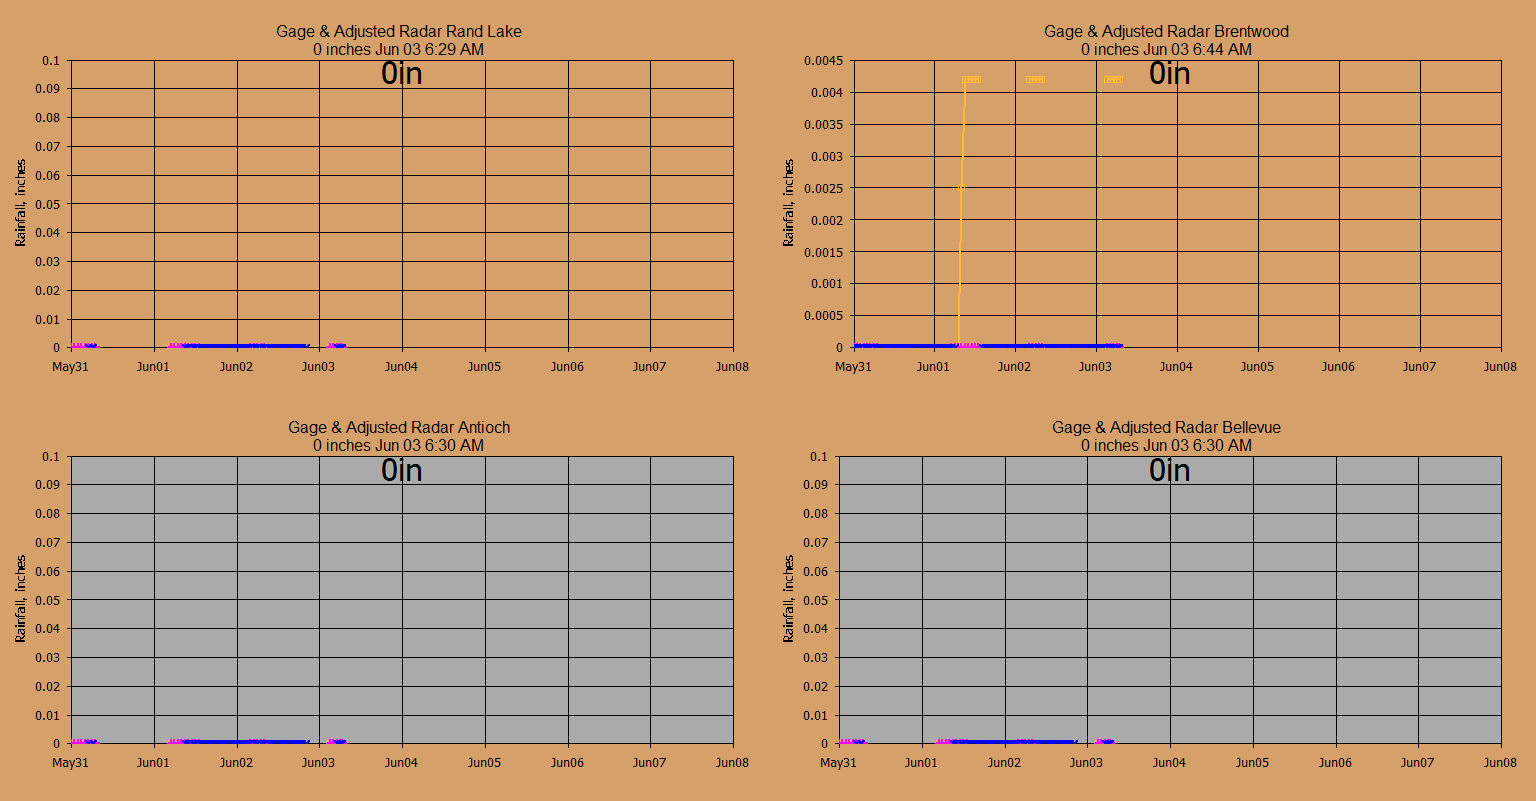Screen dimensions: 1536x801
Task: Click the Bellevue 'Rainfall, inches' axis label
Action: coord(789,599)
